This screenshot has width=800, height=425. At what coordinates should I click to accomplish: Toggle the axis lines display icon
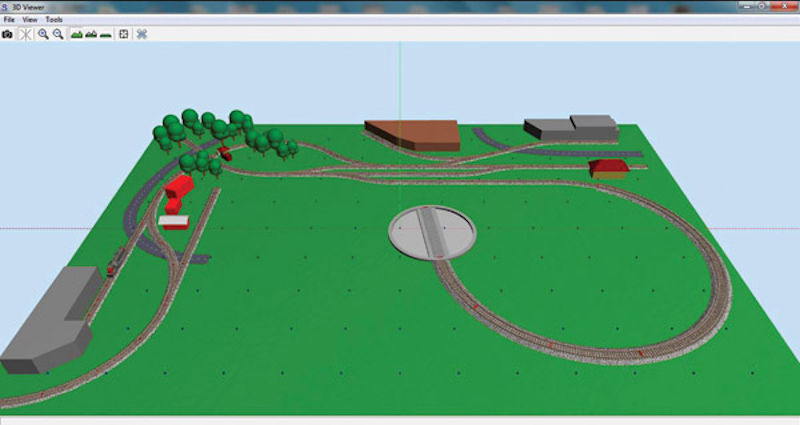point(25,34)
